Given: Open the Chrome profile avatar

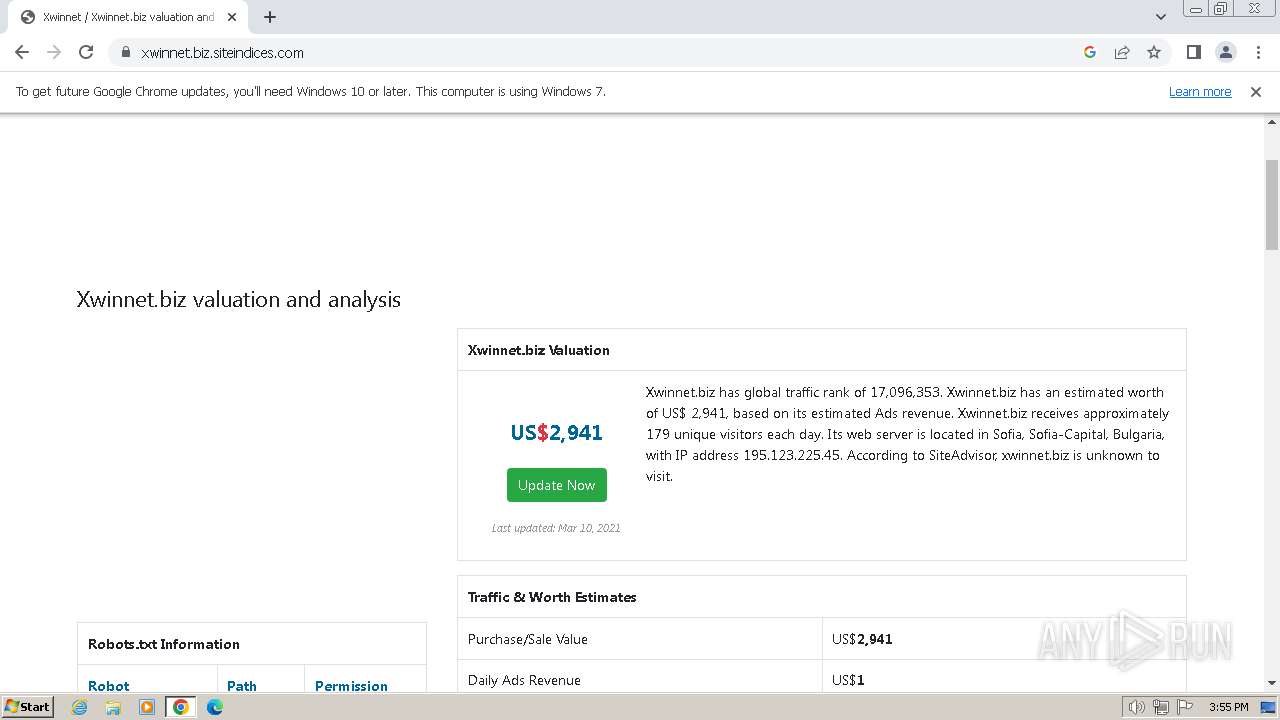Looking at the screenshot, I should pyautogui.click(x=1225, y=52).
